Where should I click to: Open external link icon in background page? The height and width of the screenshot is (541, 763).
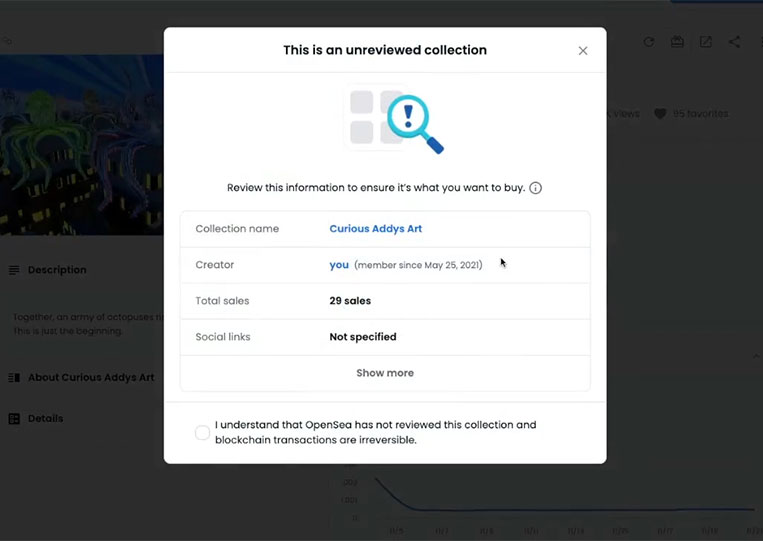(x=706, y=42)
